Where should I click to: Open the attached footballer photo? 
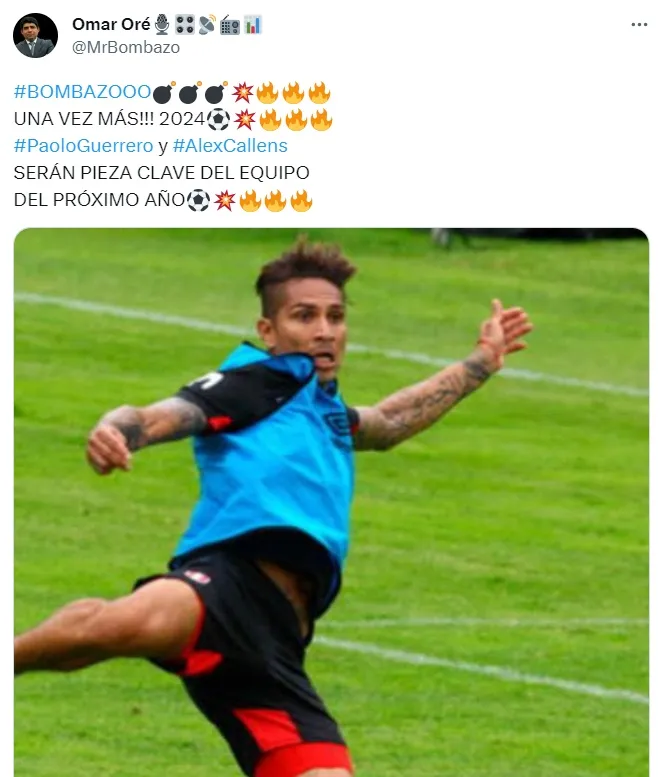(331, 502)
